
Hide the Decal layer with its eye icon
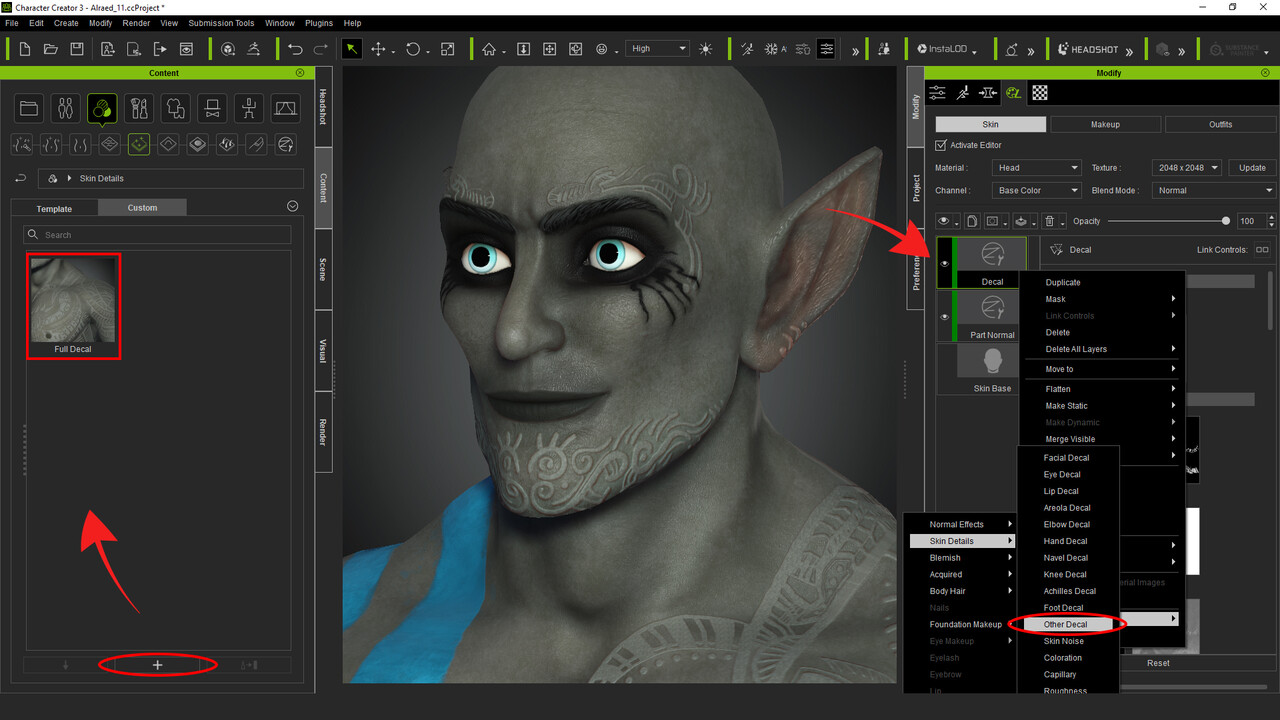944,264
